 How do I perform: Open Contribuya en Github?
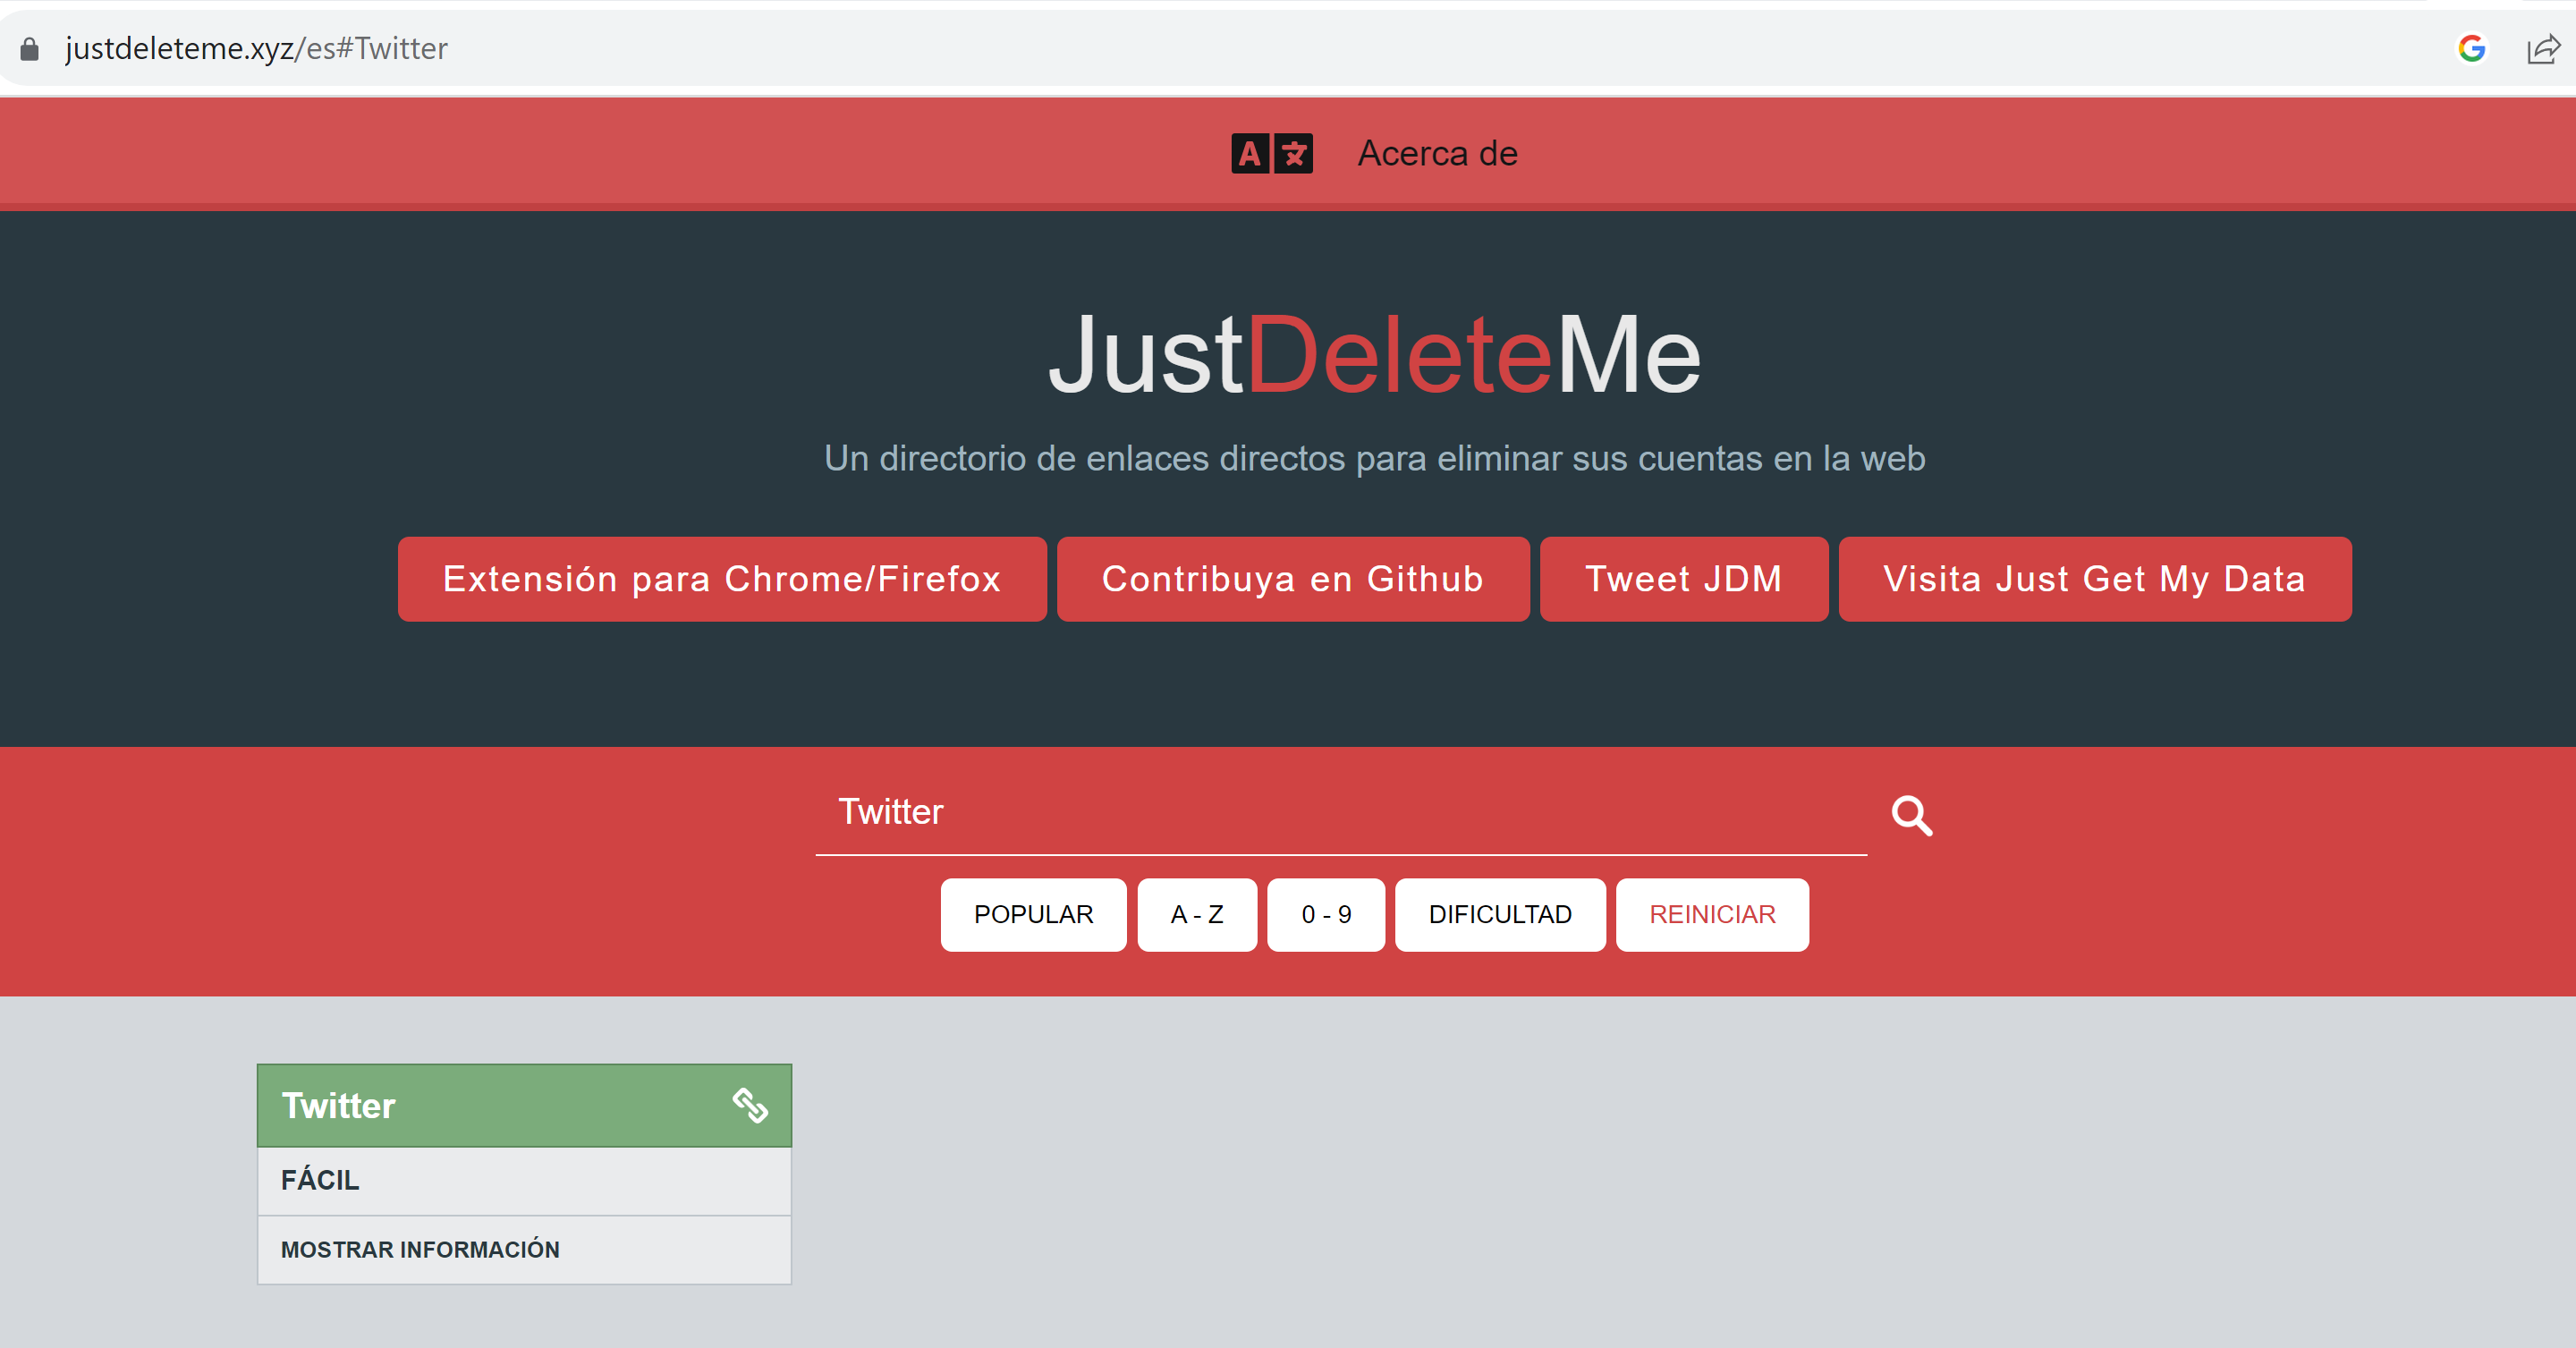tap(1292, 578)
